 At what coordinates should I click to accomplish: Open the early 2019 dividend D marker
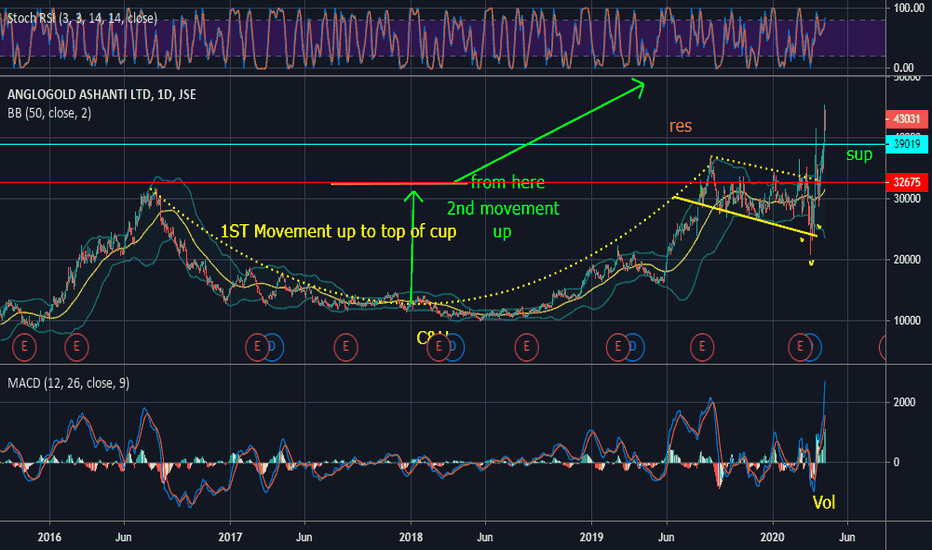pyautogui.click(x=634, y=347)
